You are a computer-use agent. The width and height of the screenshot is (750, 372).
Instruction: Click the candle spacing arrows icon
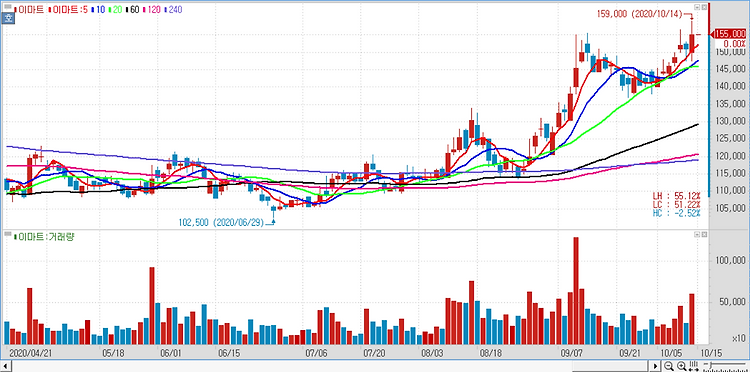click(x=694, y=367)
